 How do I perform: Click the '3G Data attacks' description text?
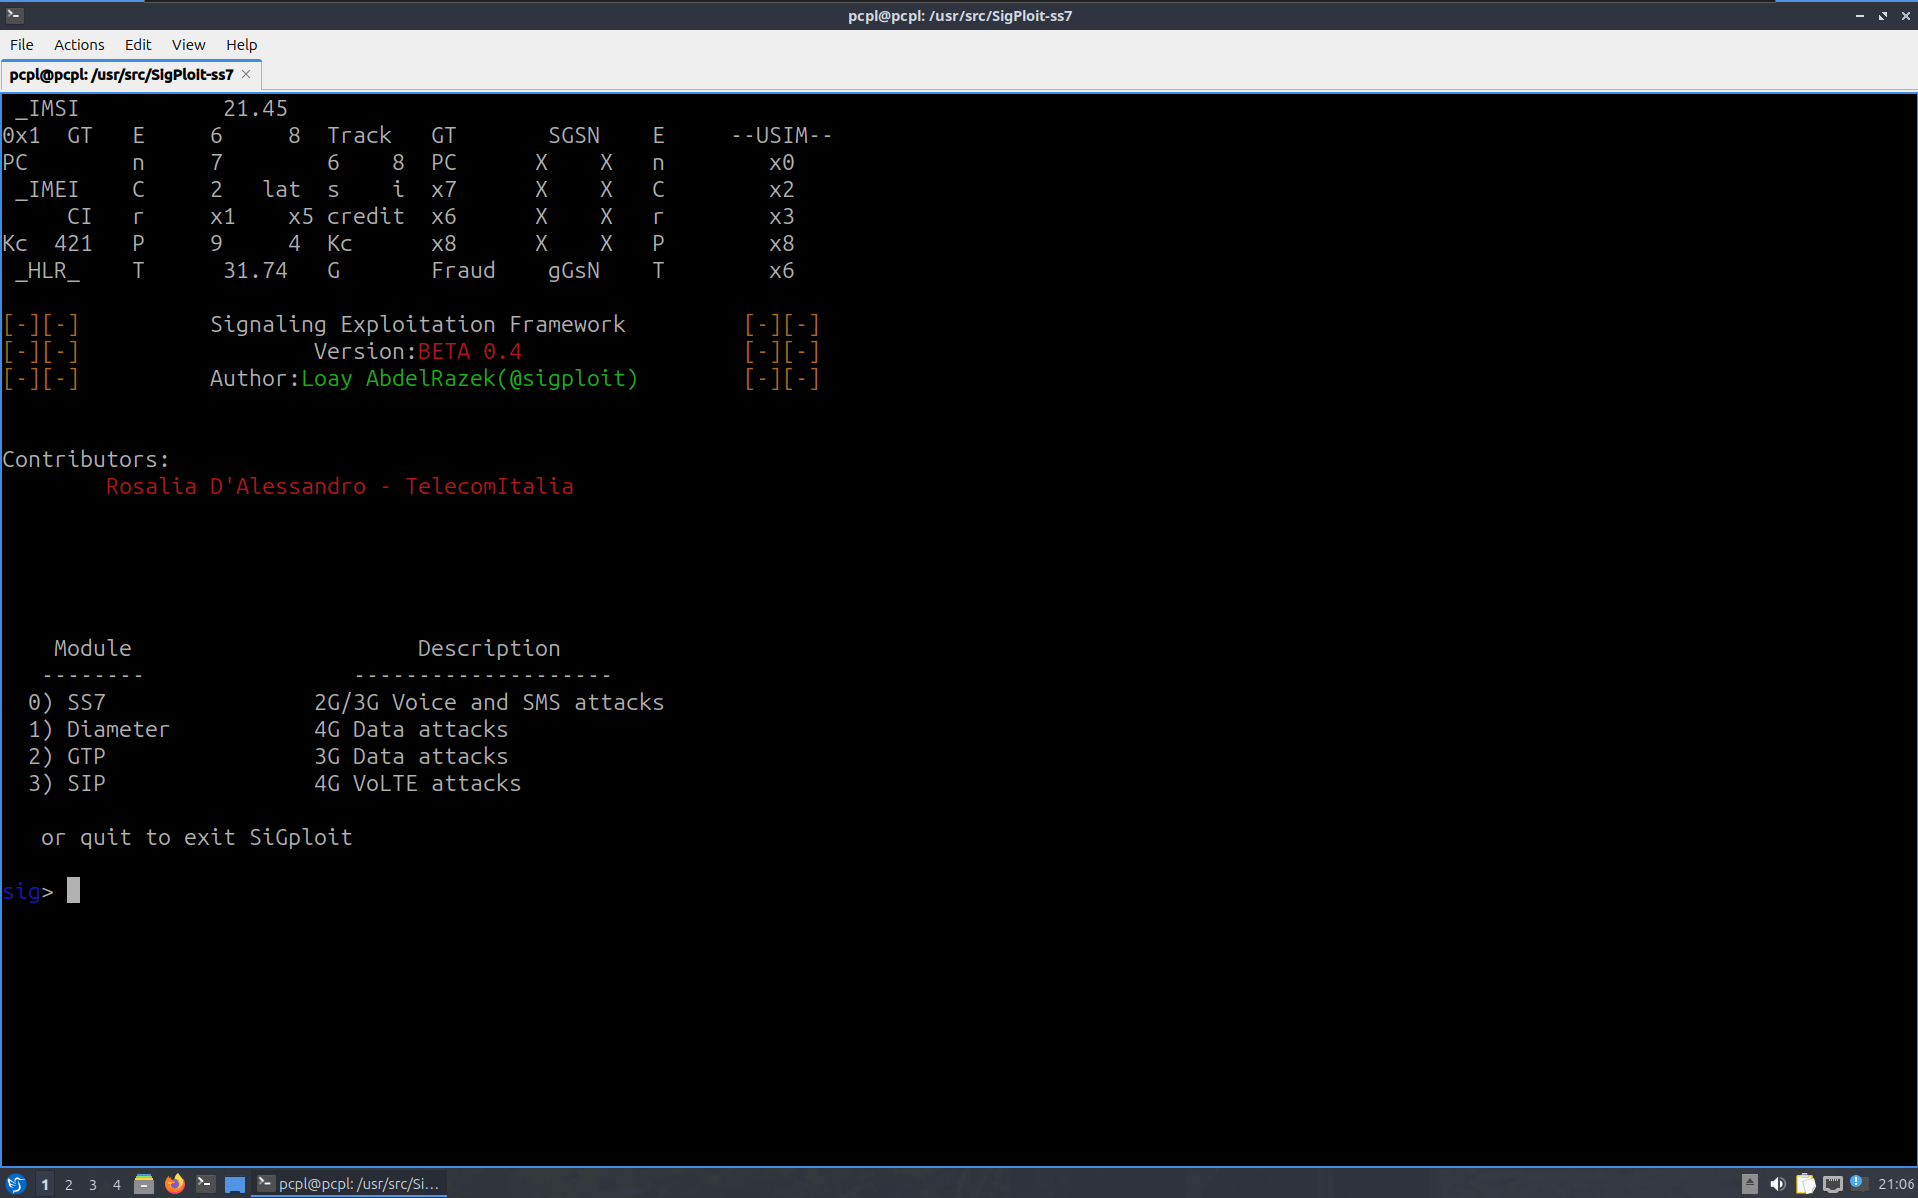[x=411, y=757]
